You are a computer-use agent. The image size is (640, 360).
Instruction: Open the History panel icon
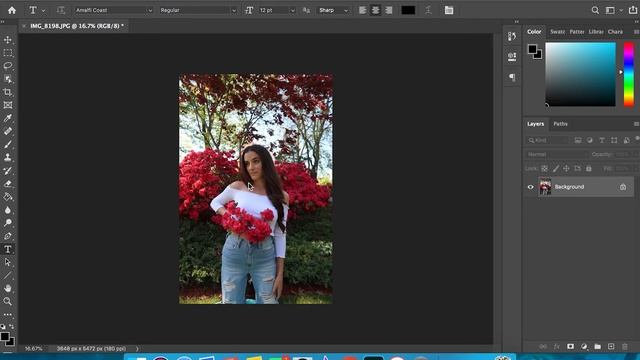pyautogui.click(x=512, y=36)
